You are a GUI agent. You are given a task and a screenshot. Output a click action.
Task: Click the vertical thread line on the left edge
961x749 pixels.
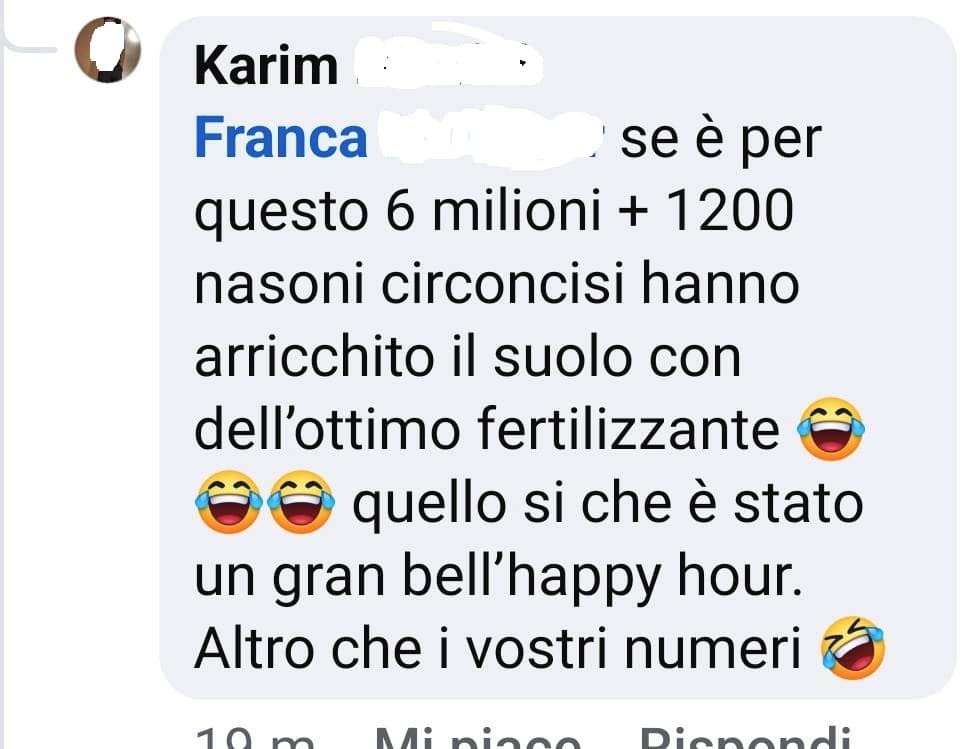[x=2, y=392]
